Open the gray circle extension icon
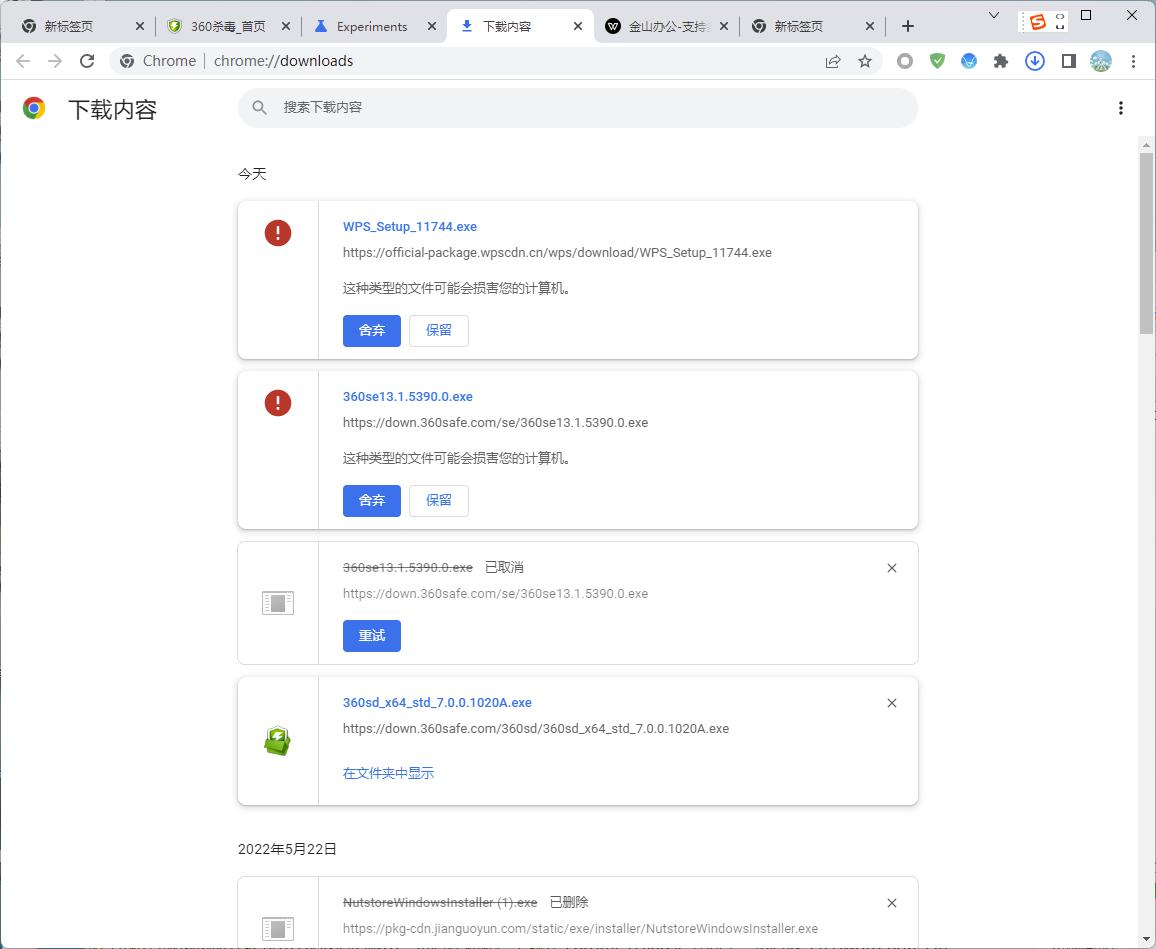Screen dimensions: 1156x949 click(x=905, y=61)
